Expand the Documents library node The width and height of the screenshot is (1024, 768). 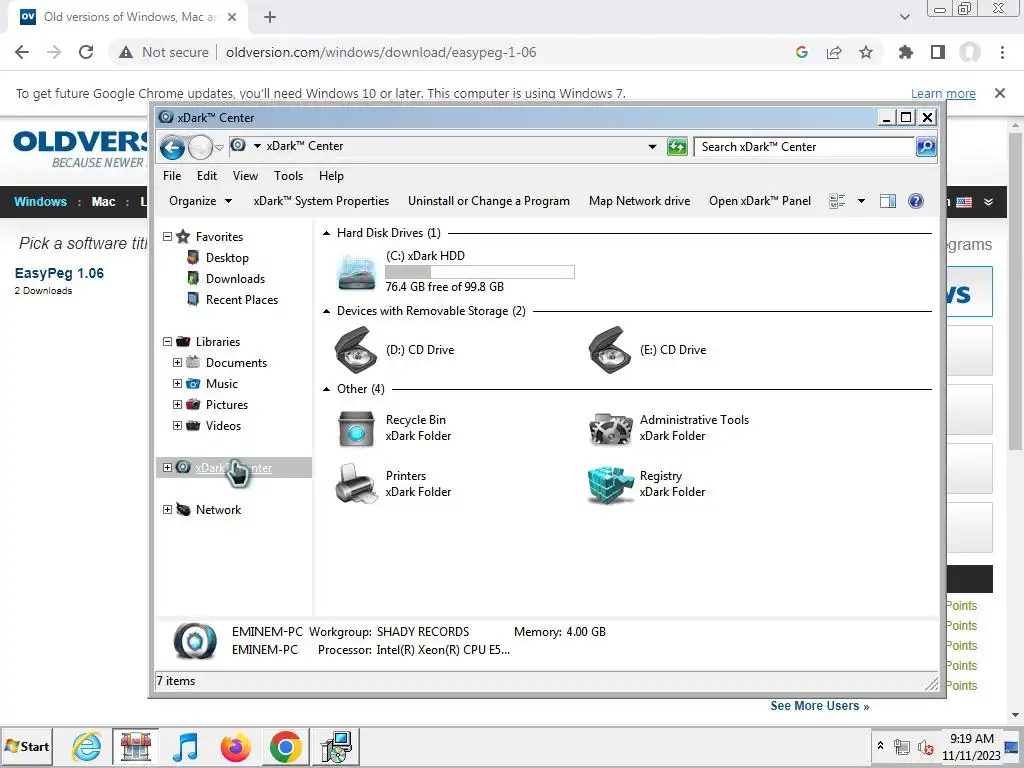click(177, 362)
